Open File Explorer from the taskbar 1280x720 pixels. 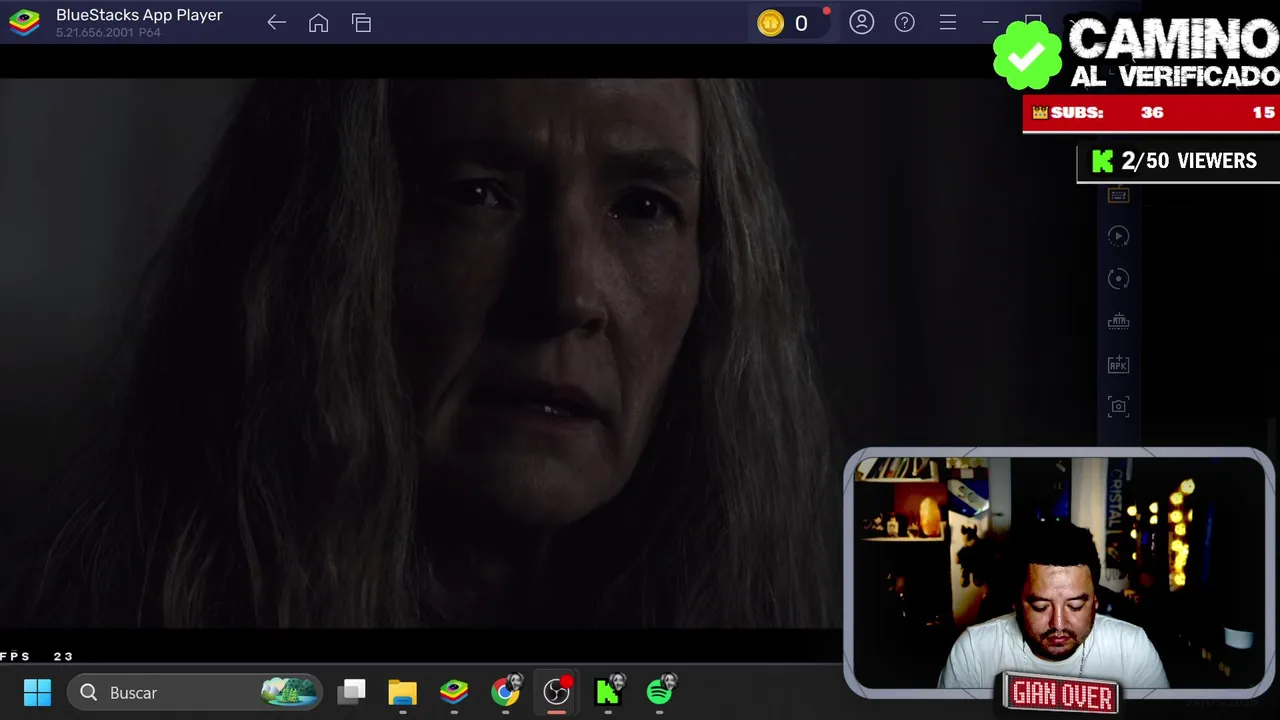403,692
